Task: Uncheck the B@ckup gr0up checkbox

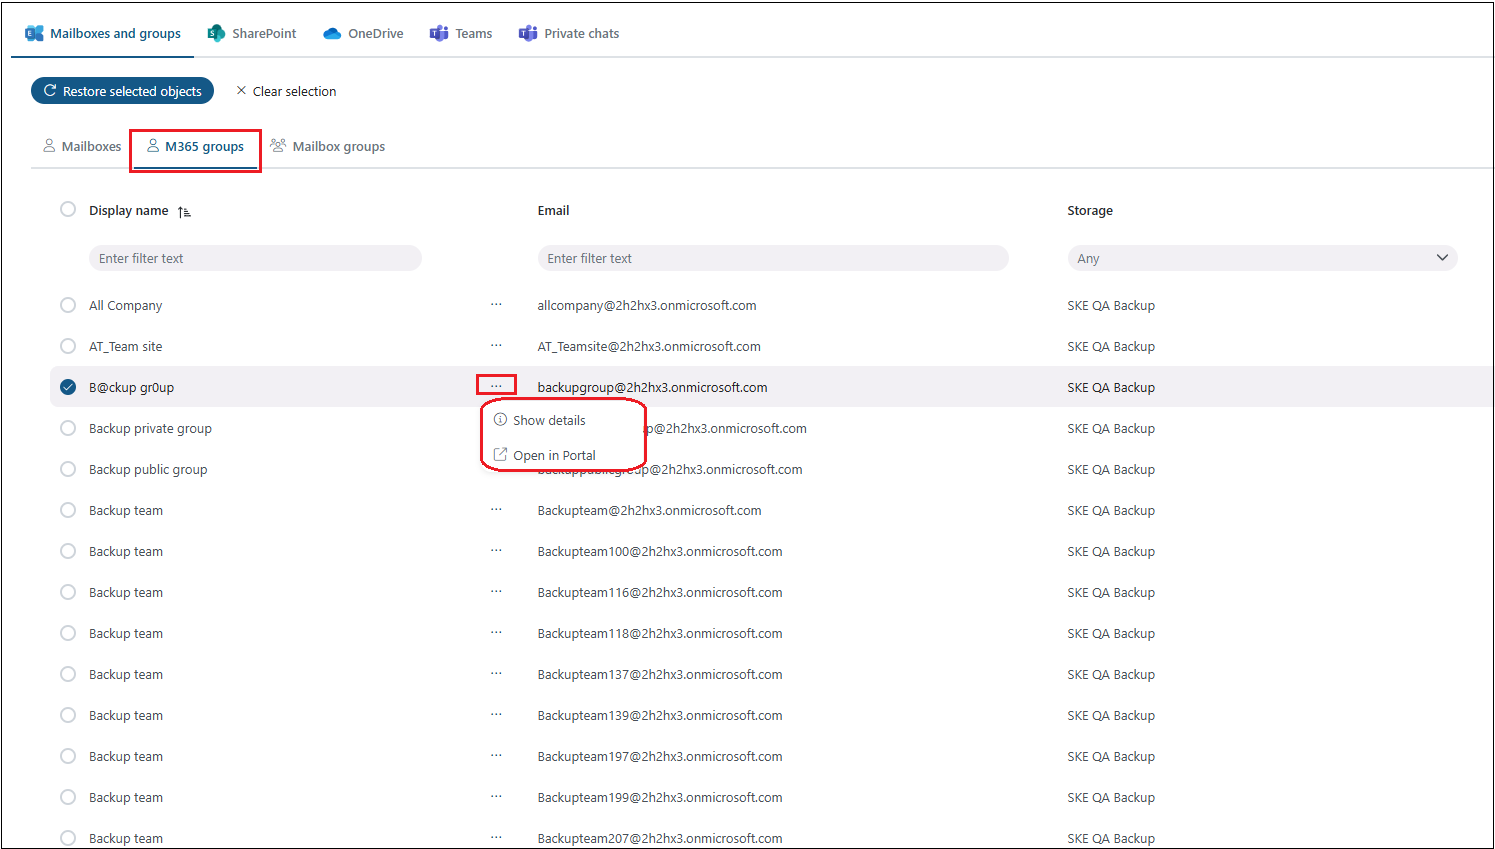Action: coord(68,387)
